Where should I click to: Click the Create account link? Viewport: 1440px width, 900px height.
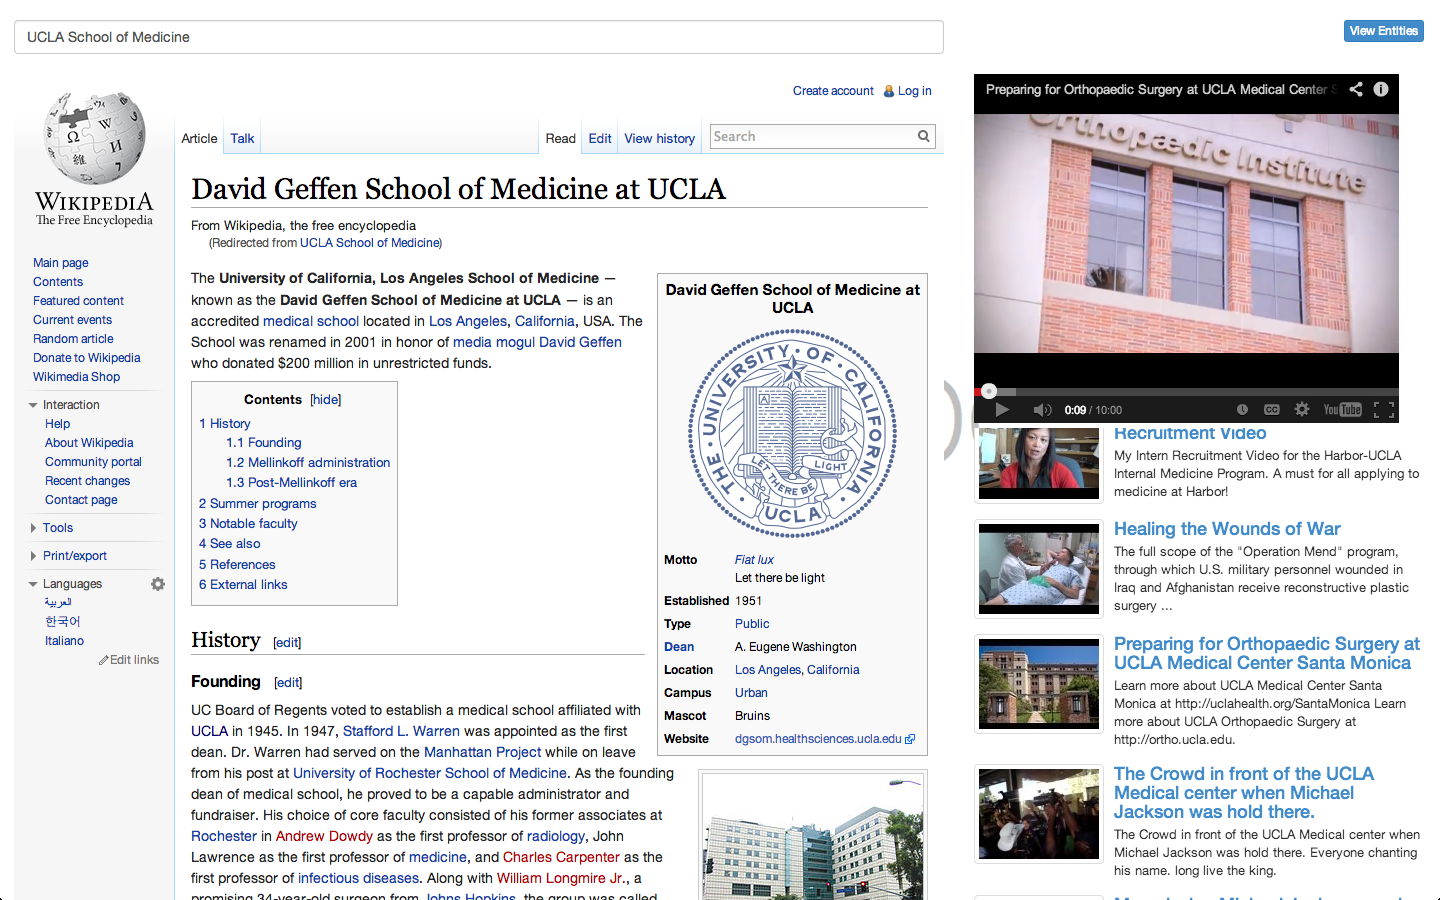pyautogui.click(x=833, y=91)
